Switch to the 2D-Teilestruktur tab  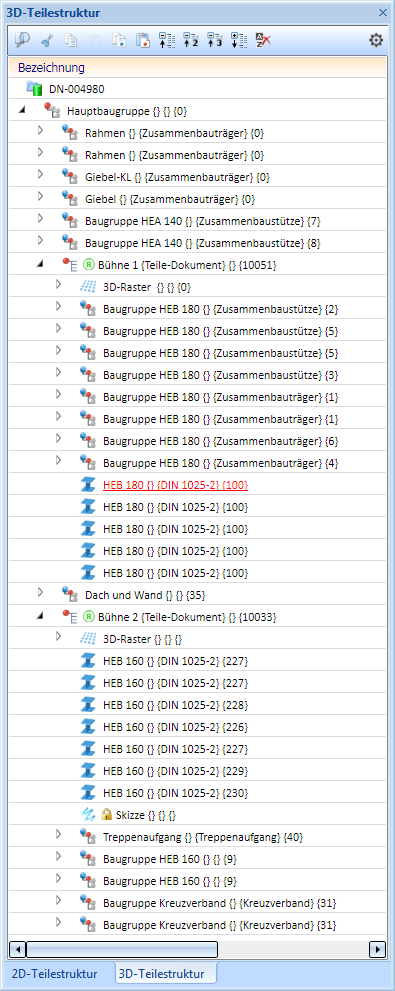point(54,973)
